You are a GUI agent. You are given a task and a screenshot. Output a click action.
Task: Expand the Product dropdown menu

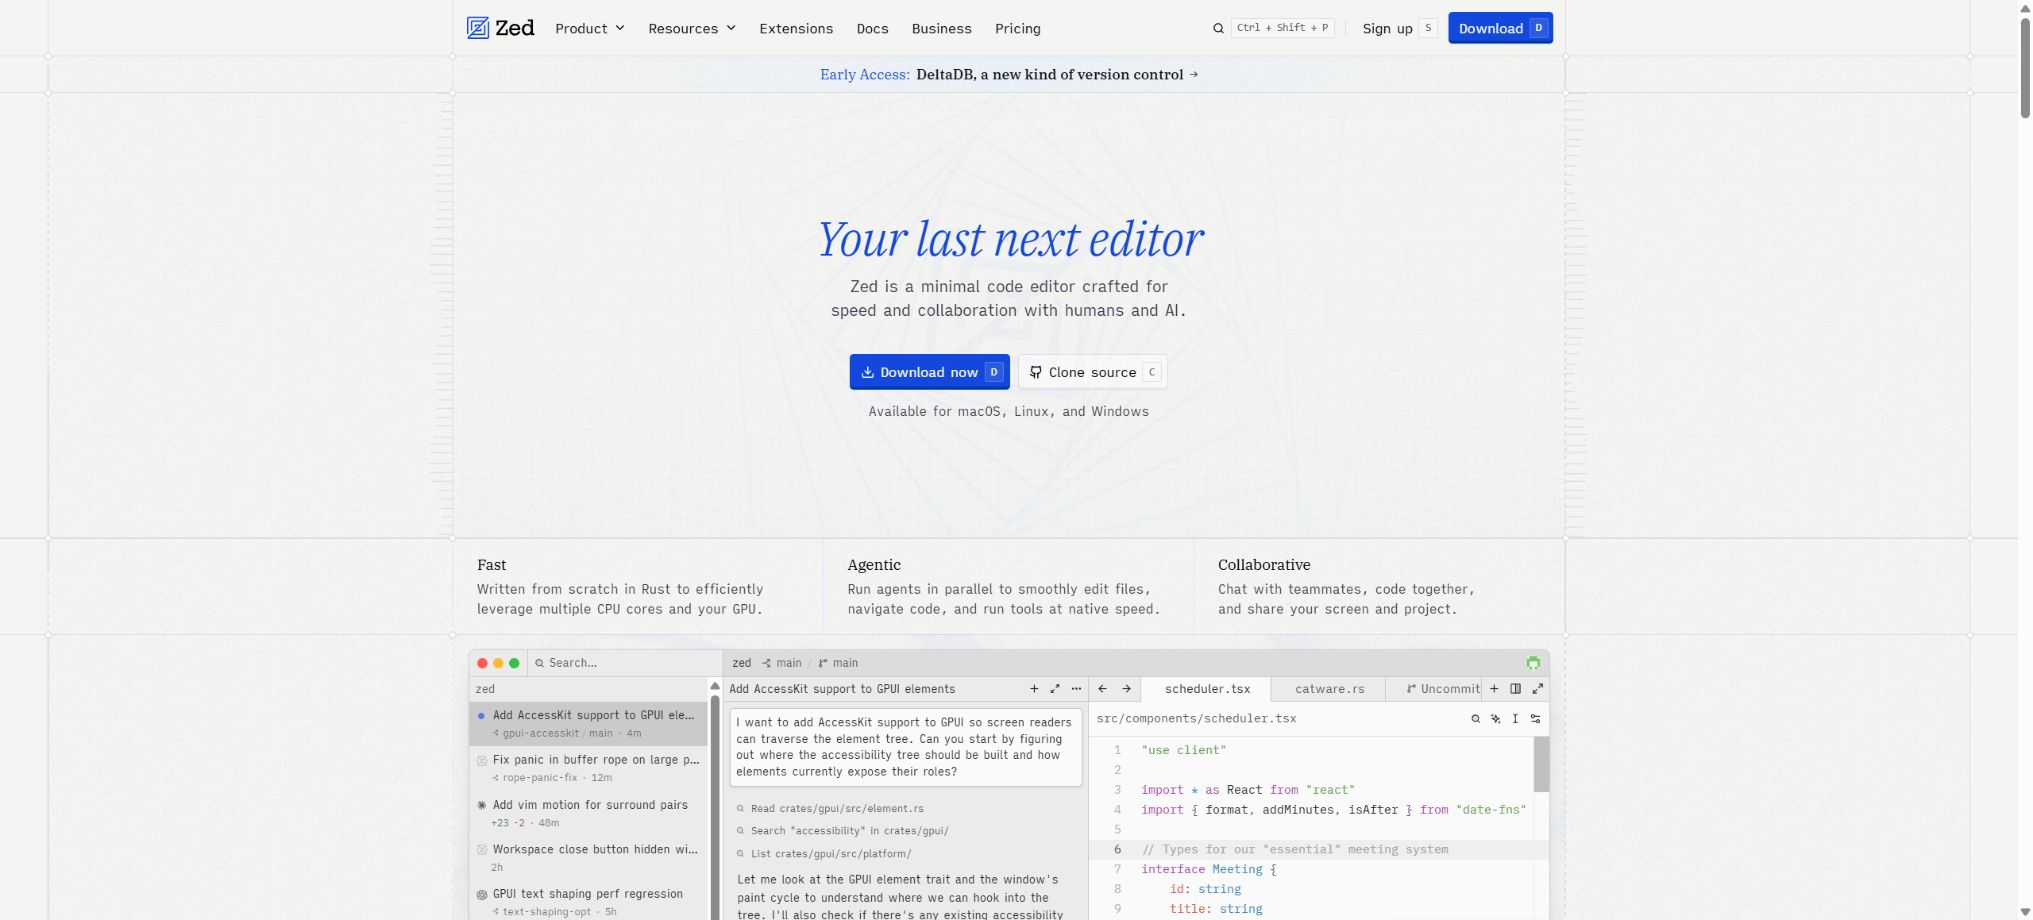[590, 28]
